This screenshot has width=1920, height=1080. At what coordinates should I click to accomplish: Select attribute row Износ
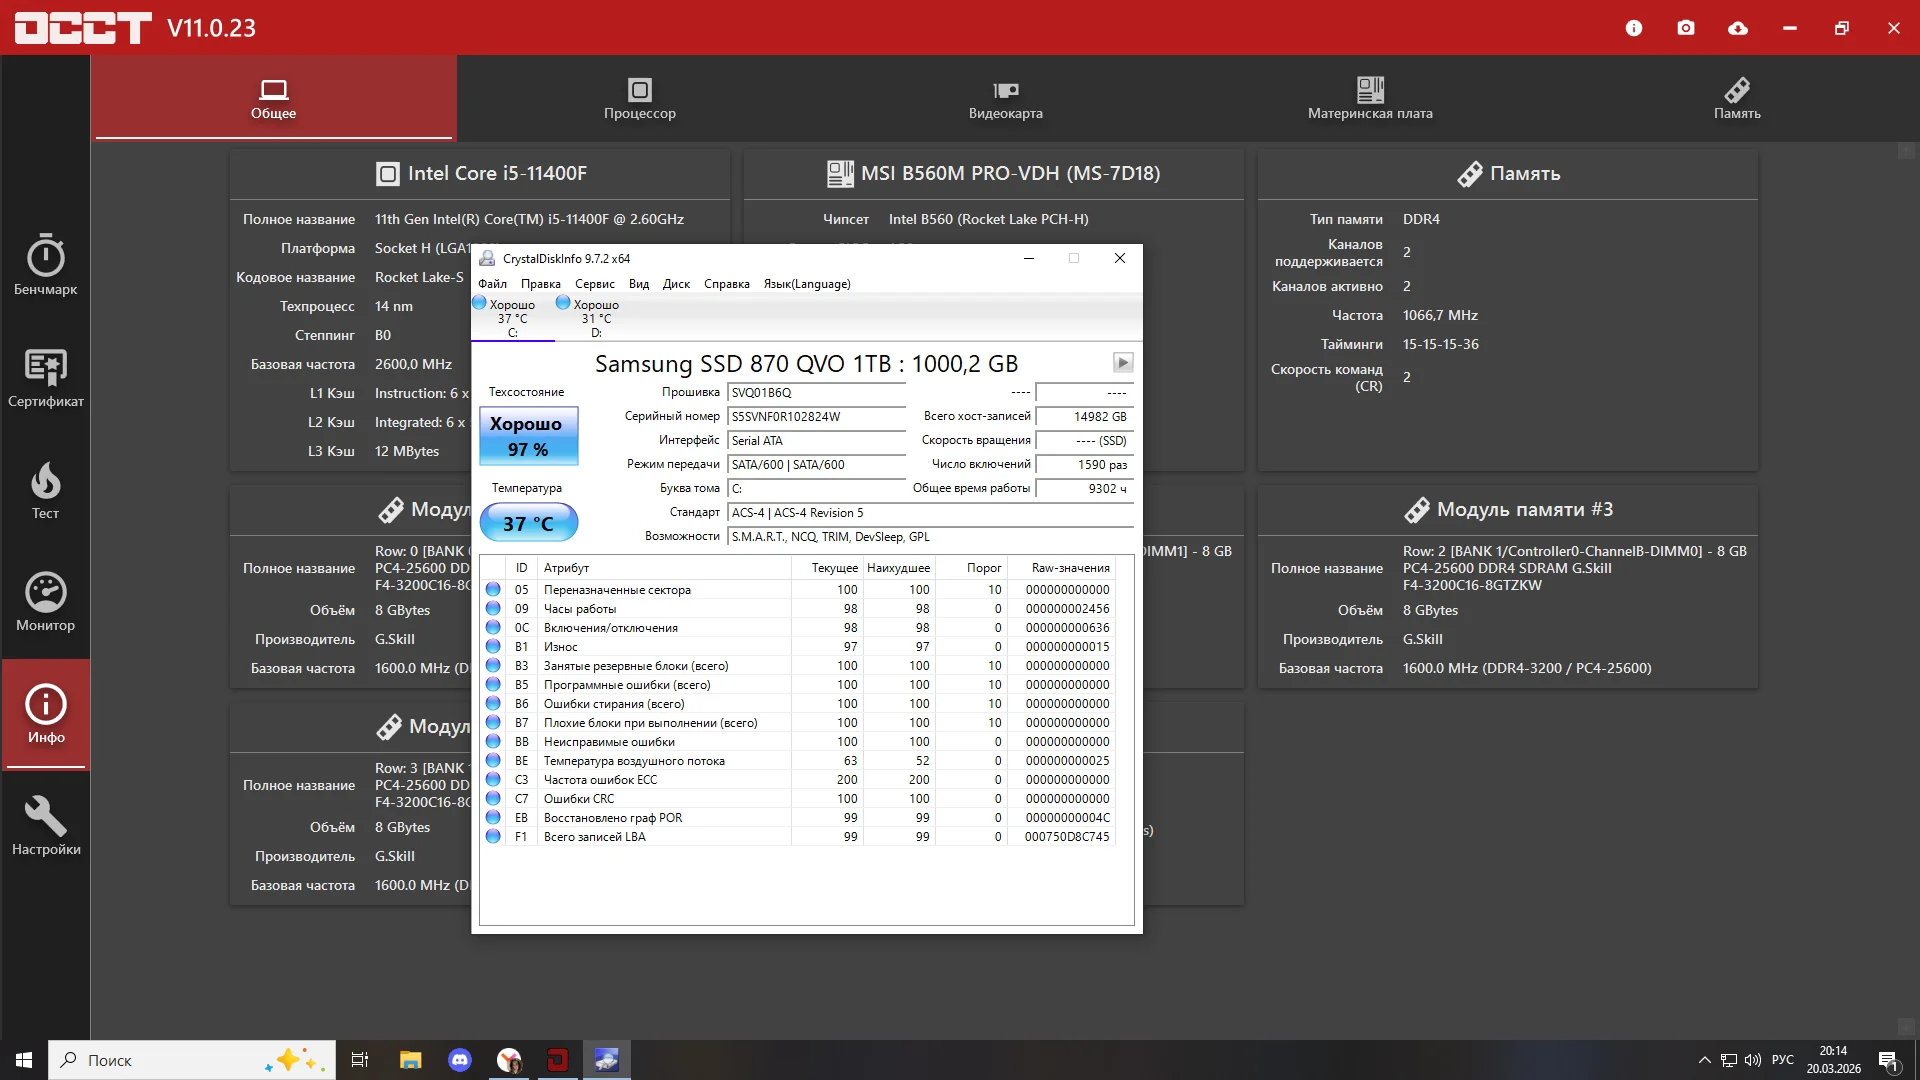coord(798,647)
